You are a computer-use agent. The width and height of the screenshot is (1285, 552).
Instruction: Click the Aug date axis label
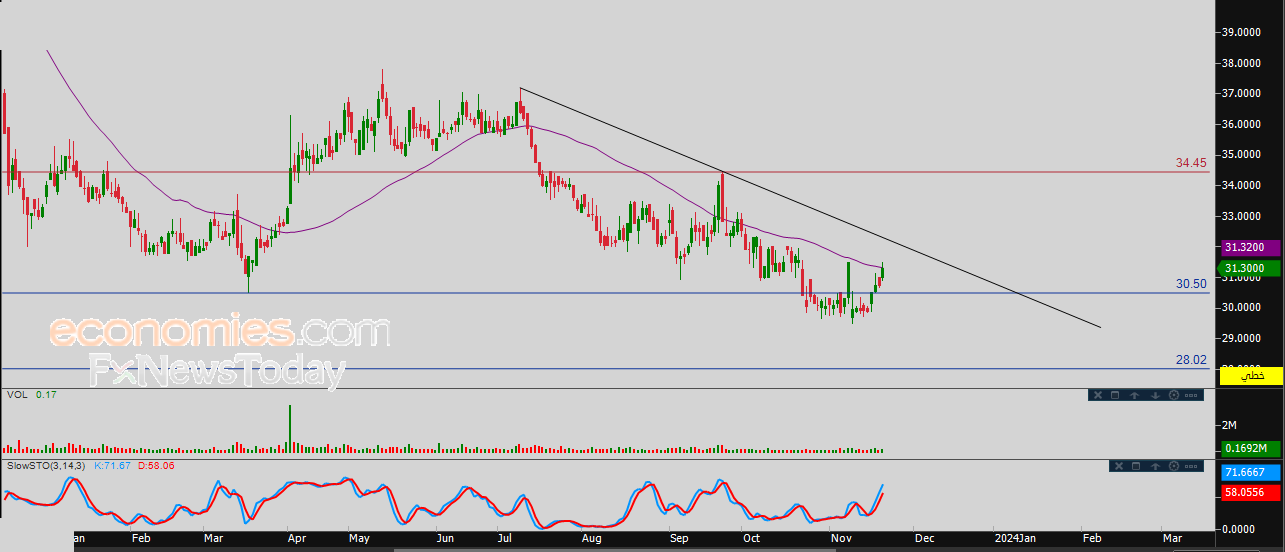pos(591,538)
